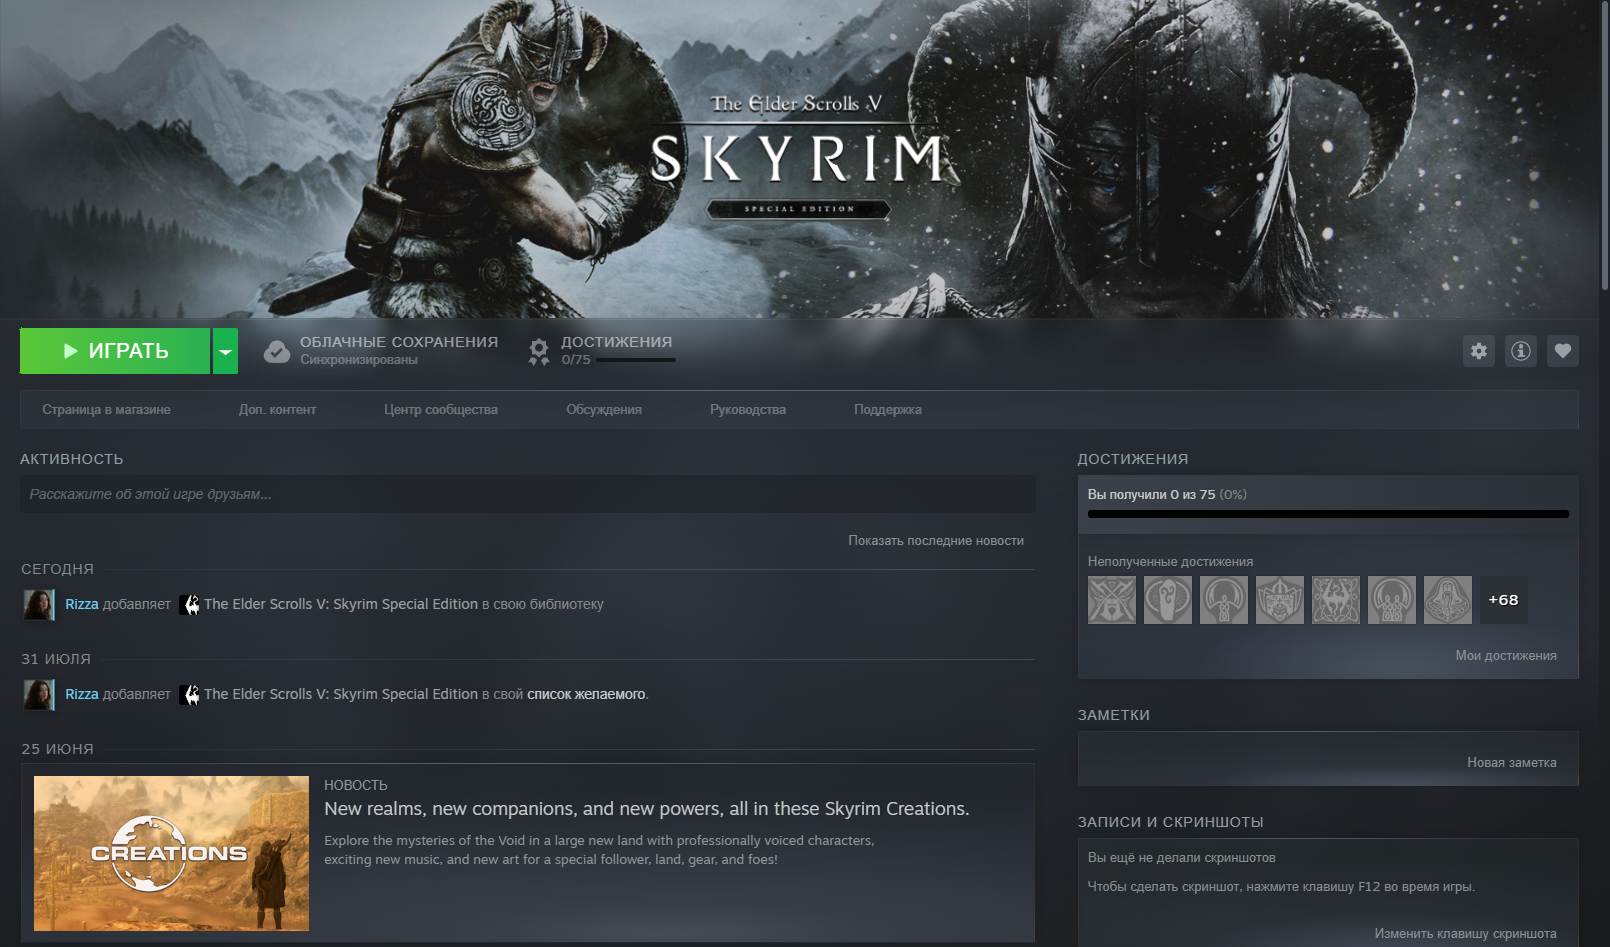Click the game info (i) icon
The height and width of the screenshot is (947, 1610).
click(x=1521, y=351)
